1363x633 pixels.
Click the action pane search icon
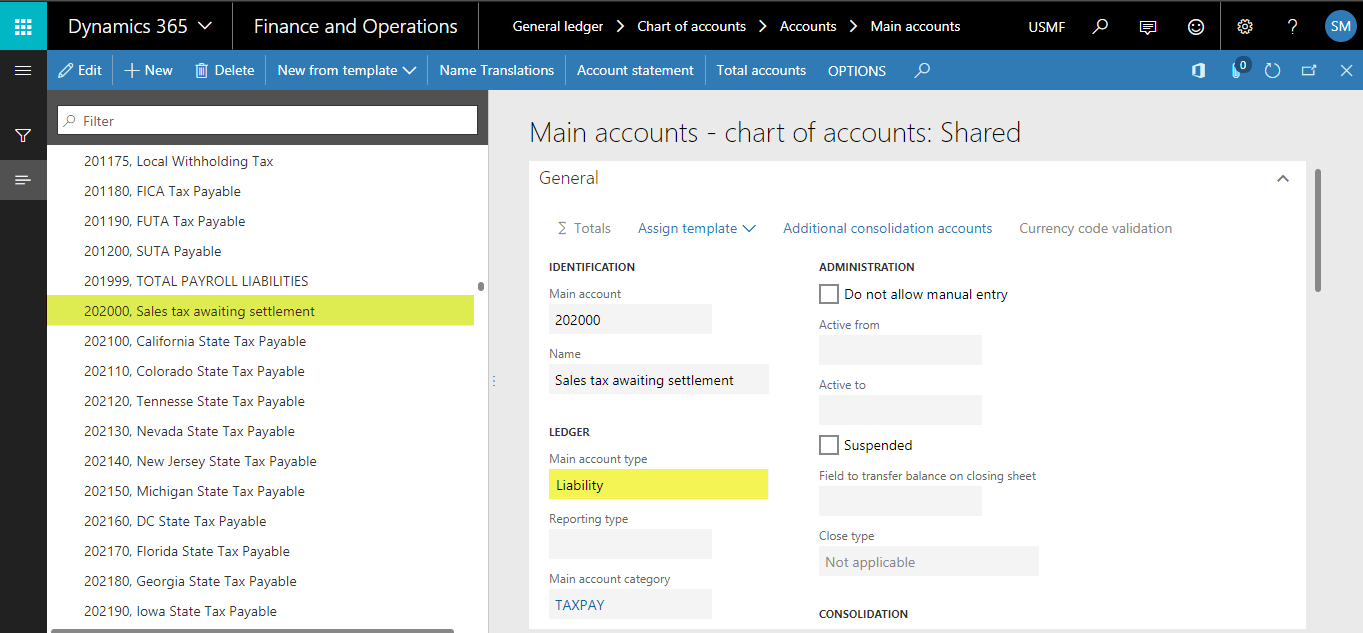click(x=923, y=70)
